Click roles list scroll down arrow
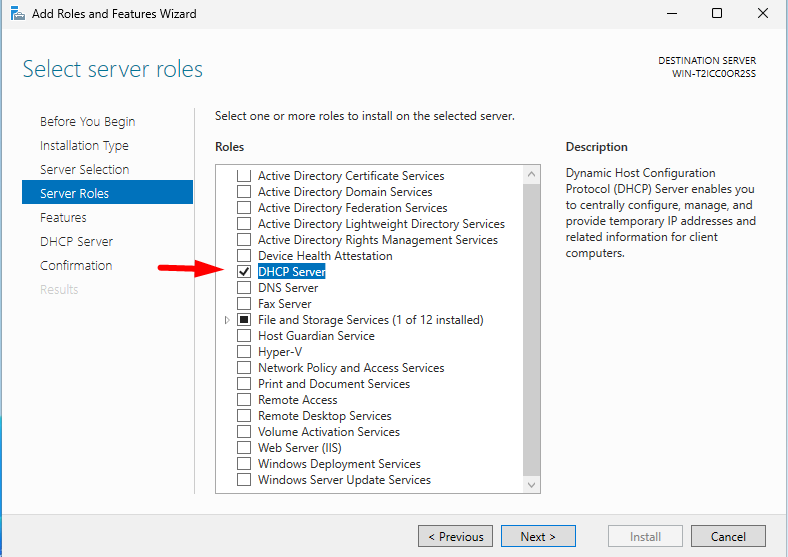Screen dimensions: 788x557 click(531, 485)
